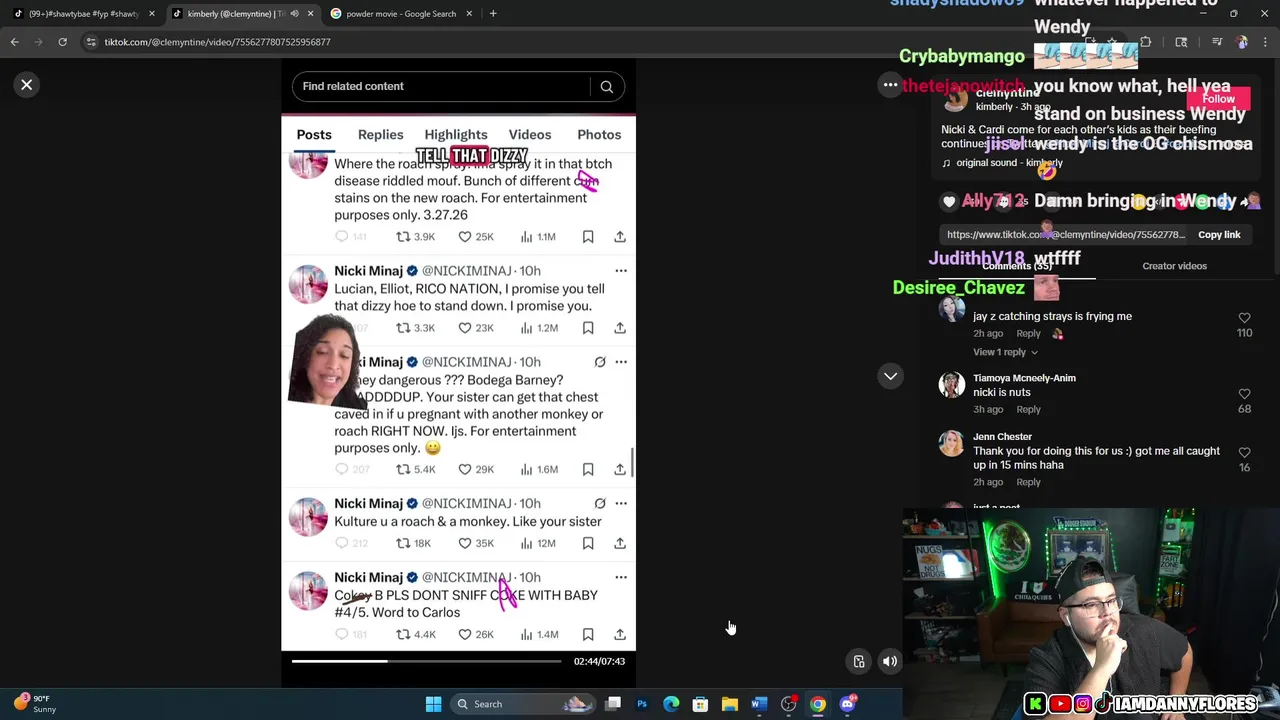Screen dimensions: 1280x720
Task: Click the Find related content search field
Action: 445,86
